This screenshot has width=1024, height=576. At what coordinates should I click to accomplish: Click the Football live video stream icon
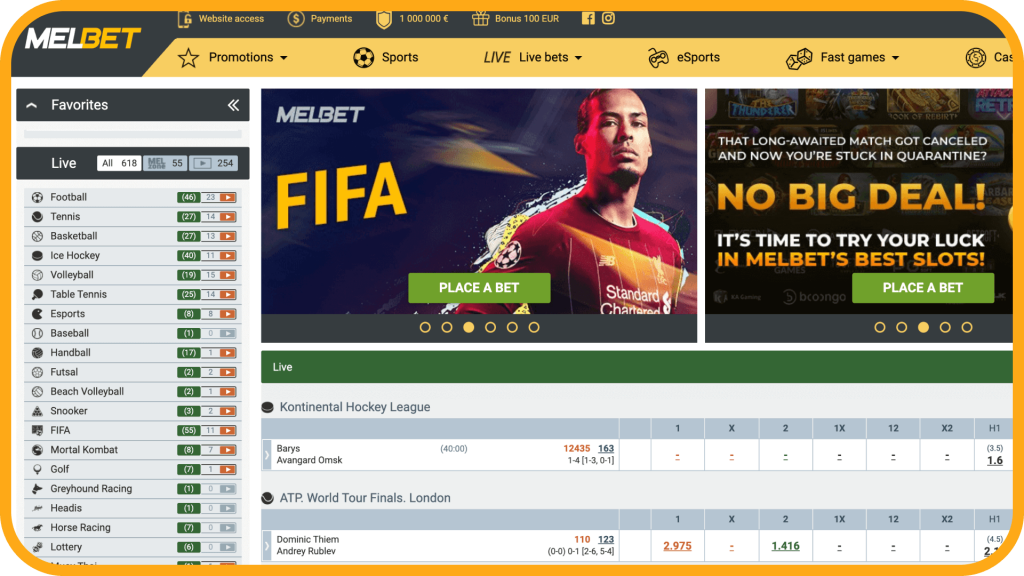pos(227,197)
